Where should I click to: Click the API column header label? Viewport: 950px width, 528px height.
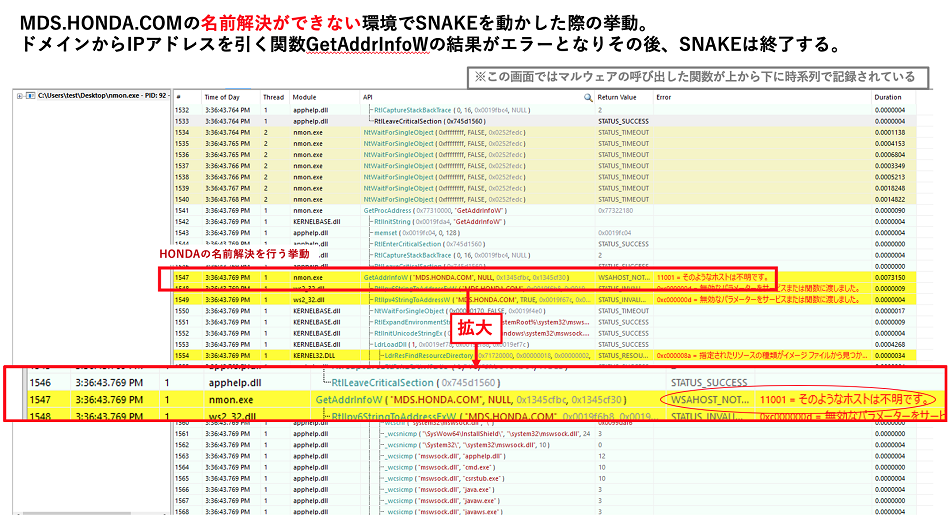point(369,98)
